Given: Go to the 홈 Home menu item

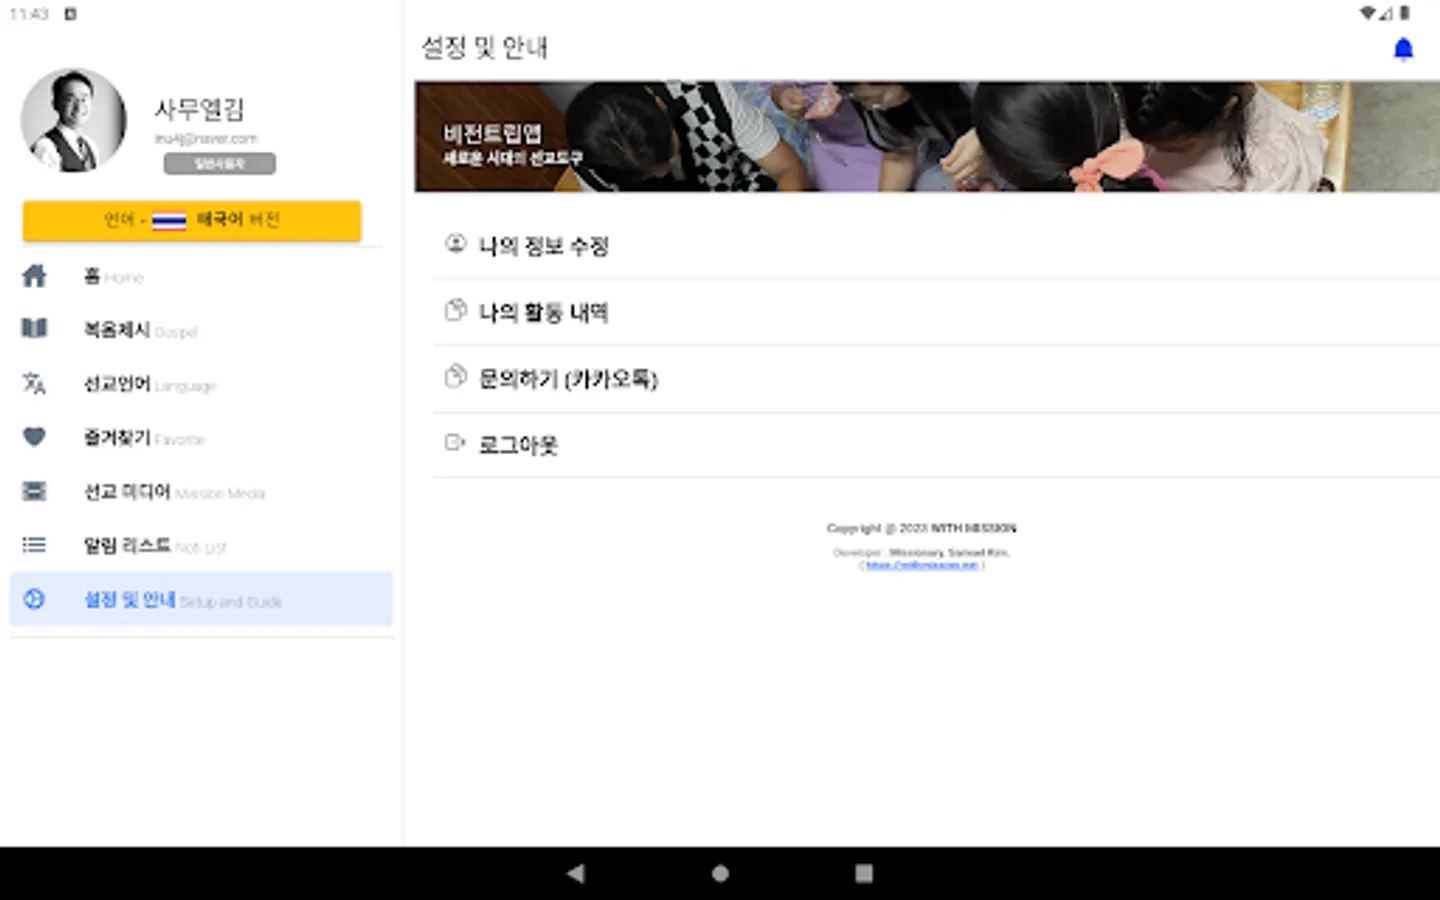Looking at the screenshot, I should (201, 276).
